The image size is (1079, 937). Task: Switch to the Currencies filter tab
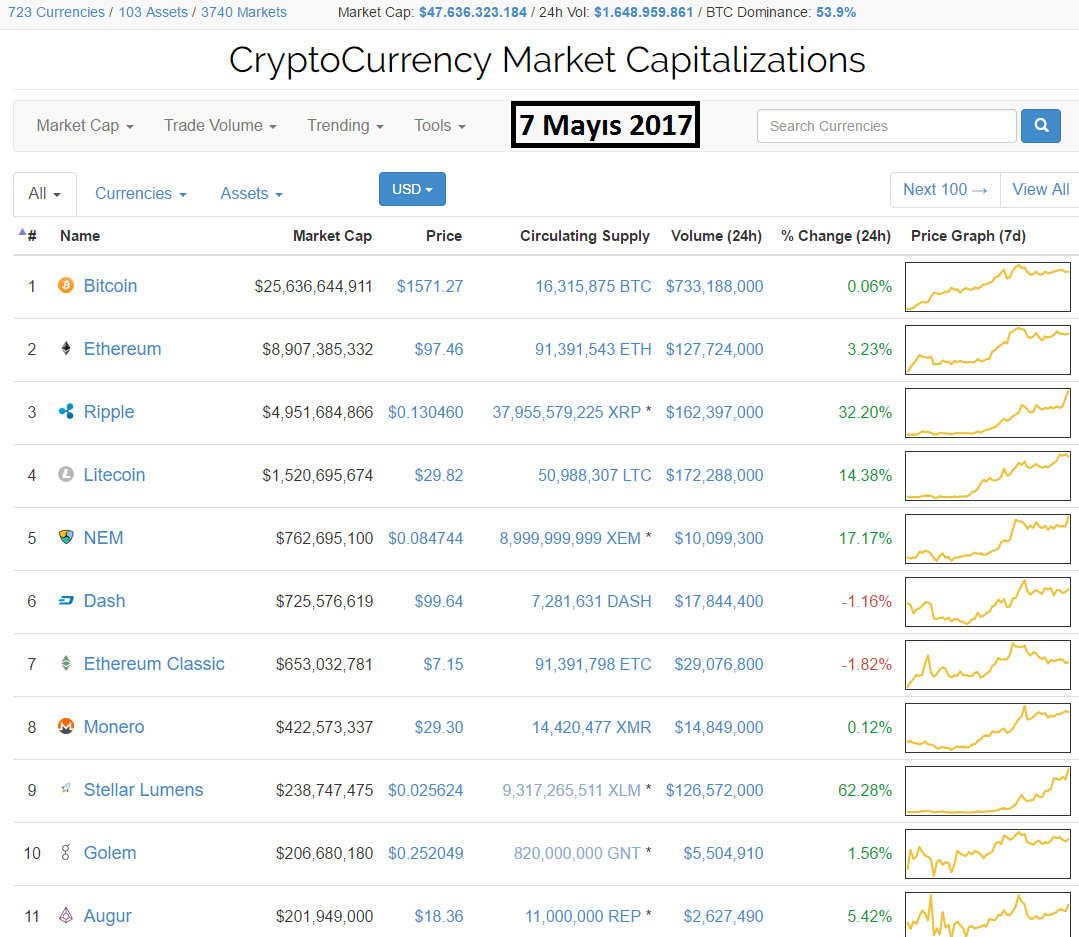click(140, 194)
